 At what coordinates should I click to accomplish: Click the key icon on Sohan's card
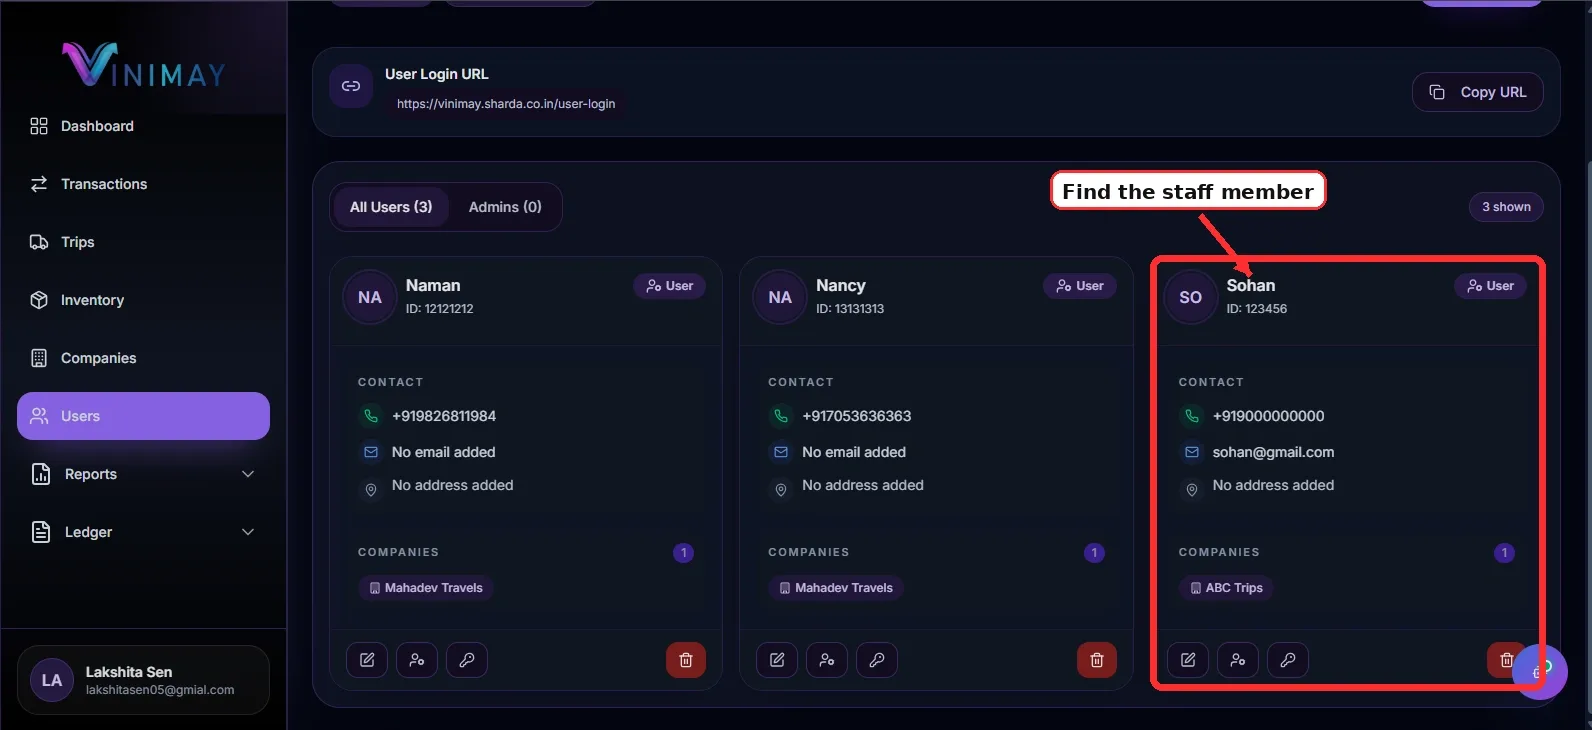[1288, 660]
